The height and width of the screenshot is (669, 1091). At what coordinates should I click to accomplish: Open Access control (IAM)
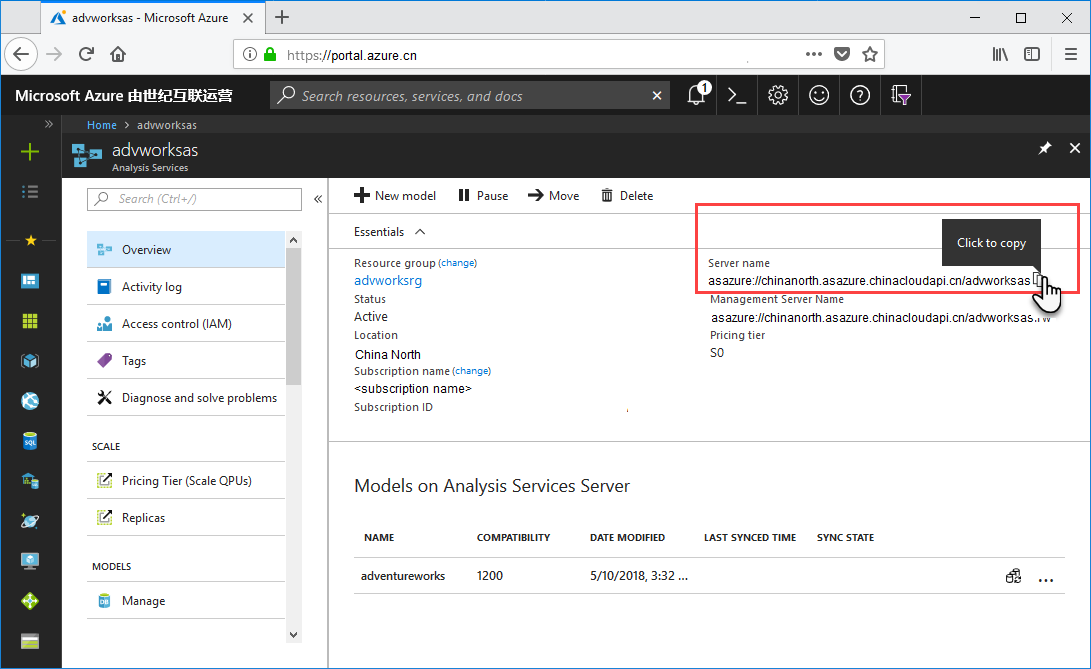186,324
